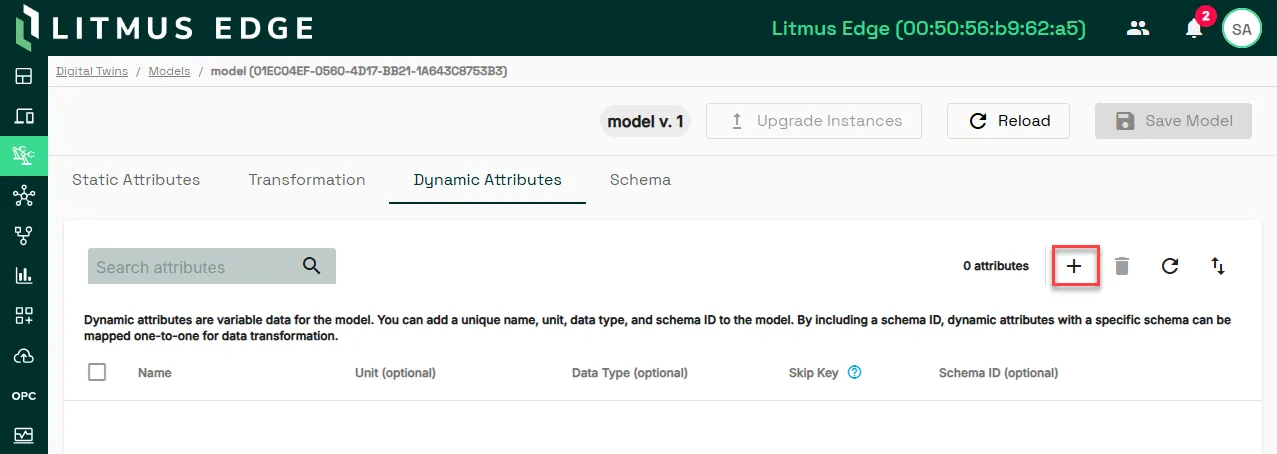Screen dimensions: 1277x454
Task: Click the Skip Key column header text
Action: click(x=814, y=373)
